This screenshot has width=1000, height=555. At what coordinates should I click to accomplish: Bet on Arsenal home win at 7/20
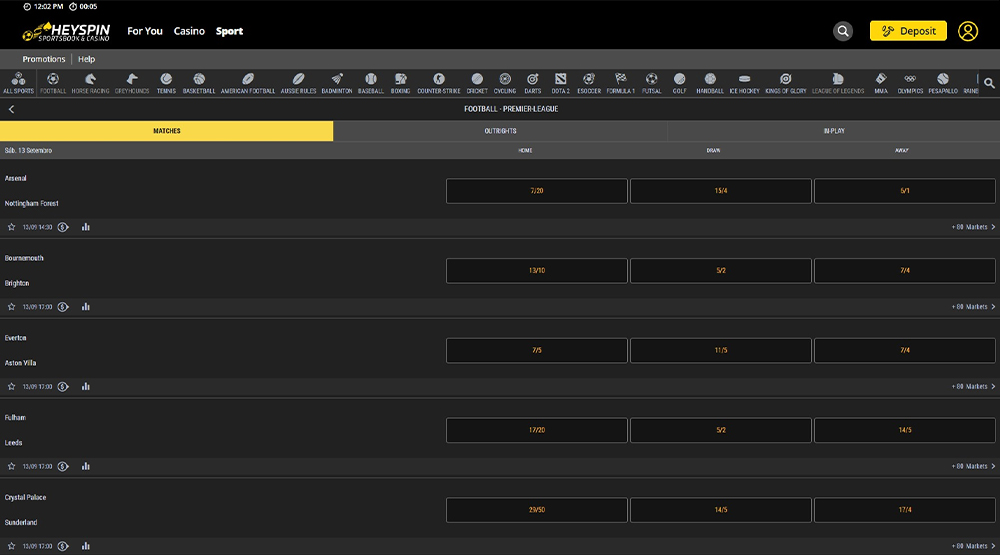coord(536,191)
